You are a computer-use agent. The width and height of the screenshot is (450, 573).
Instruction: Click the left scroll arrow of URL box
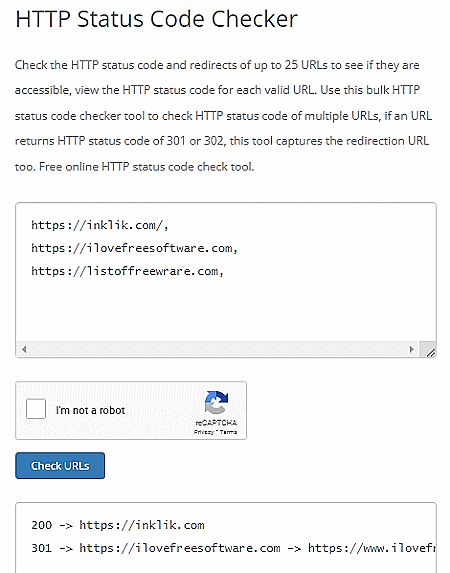(24, 349)
